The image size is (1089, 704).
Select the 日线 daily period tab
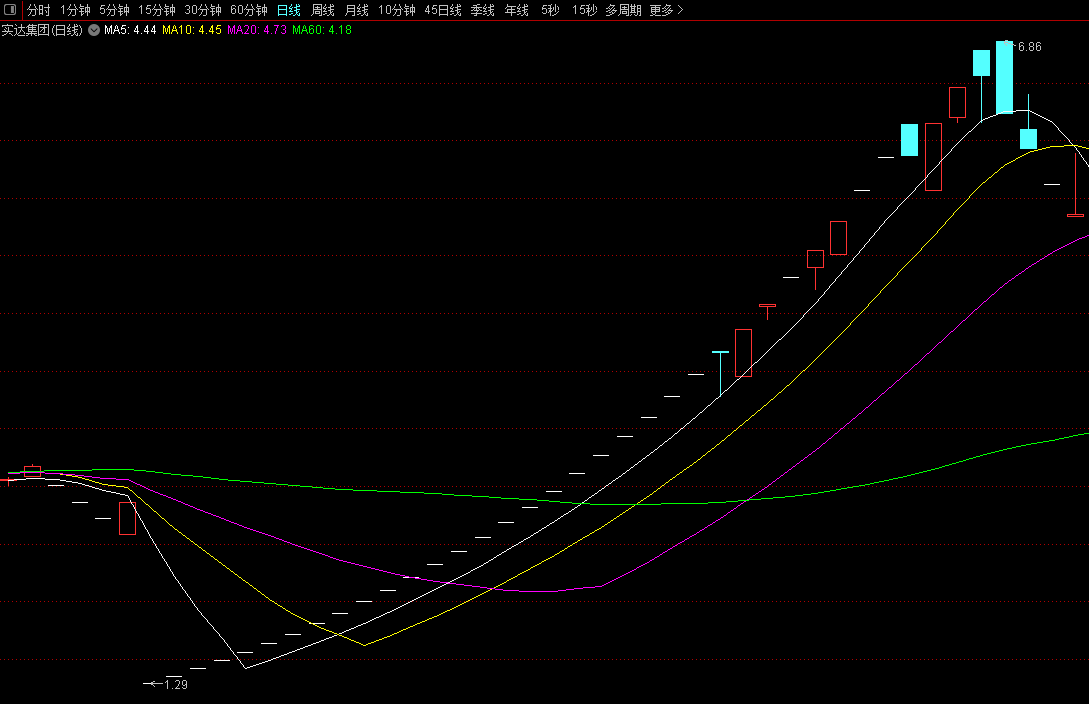pyautogui.click(x=288, y=10)
